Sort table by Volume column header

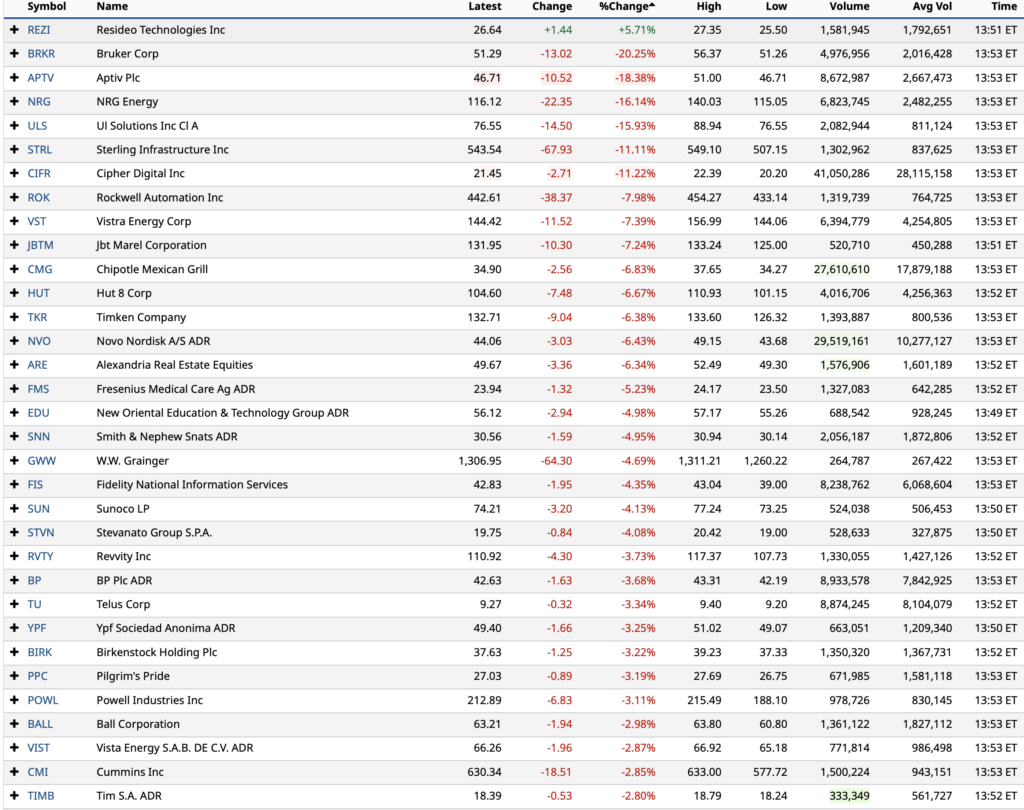[x=848, y=7]
